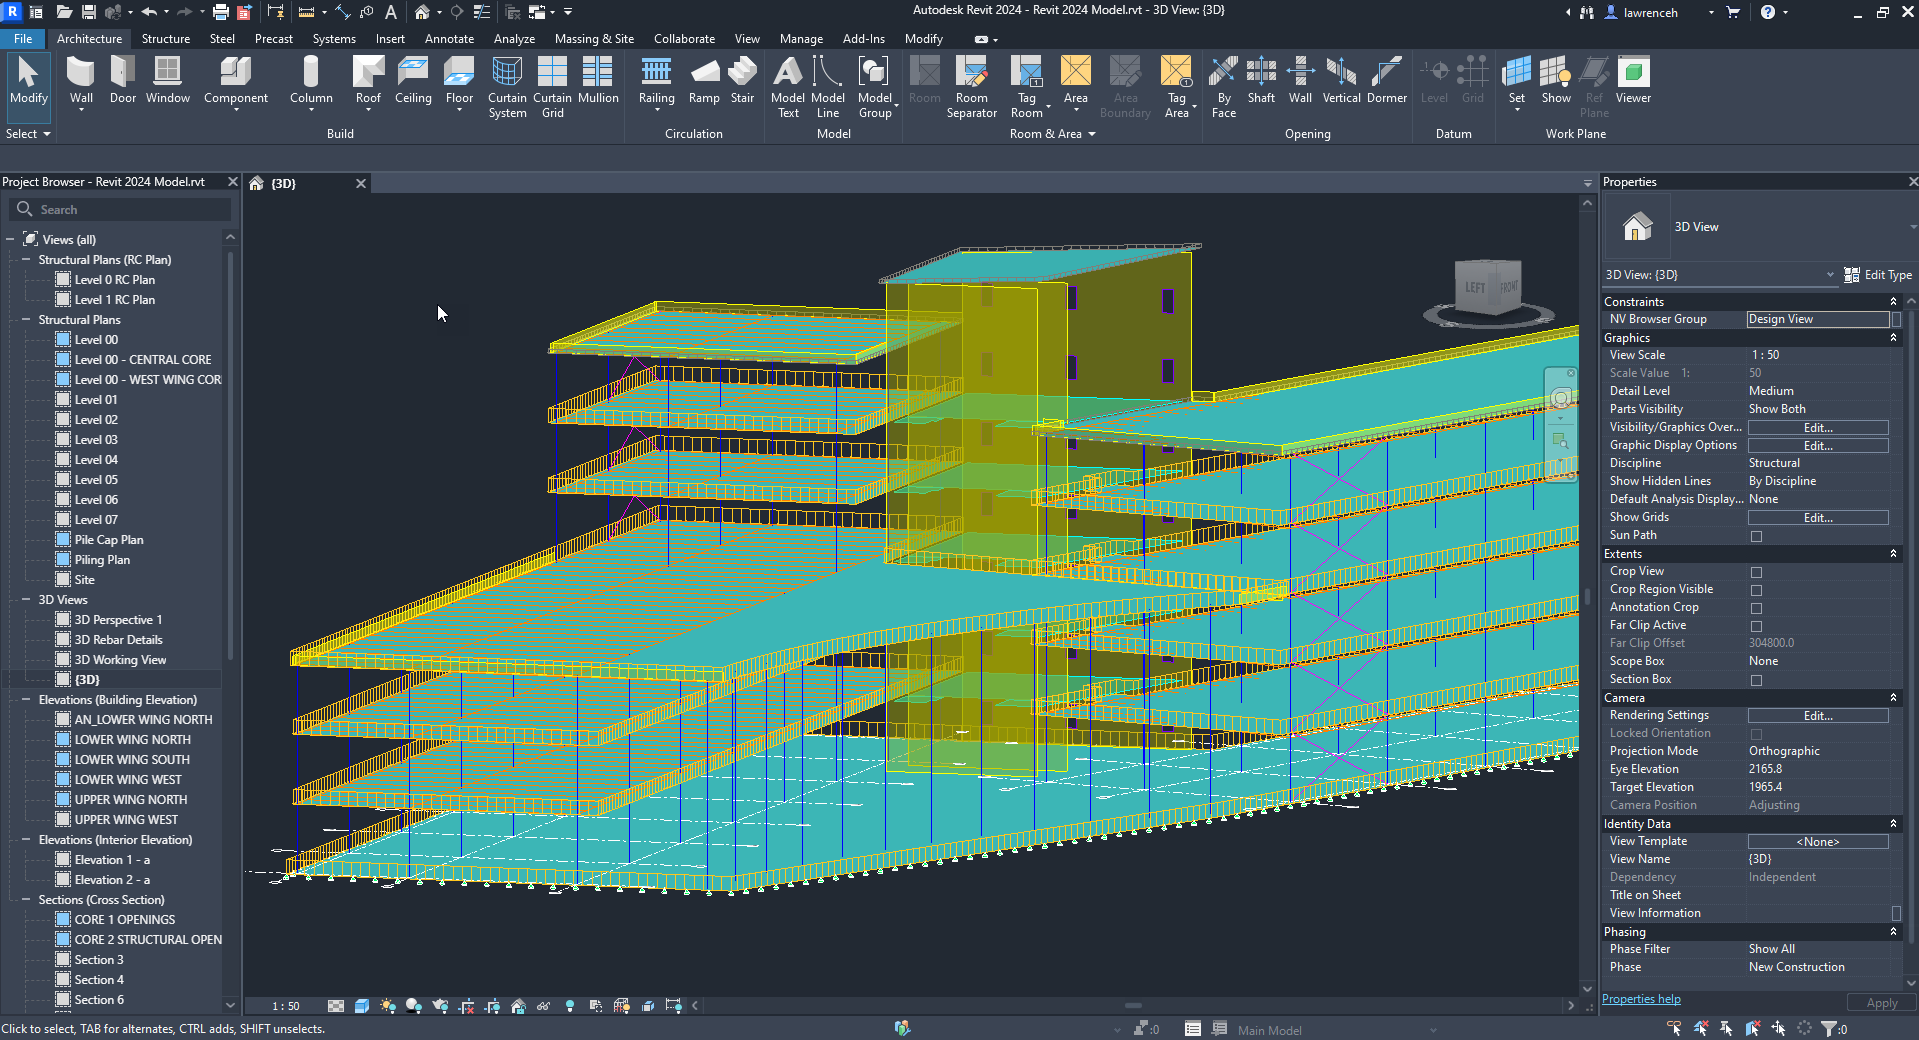This screenshot has height=1040, width=1919.
Task: Enable the Section Box checkbox
Action: coord(1756,680)
